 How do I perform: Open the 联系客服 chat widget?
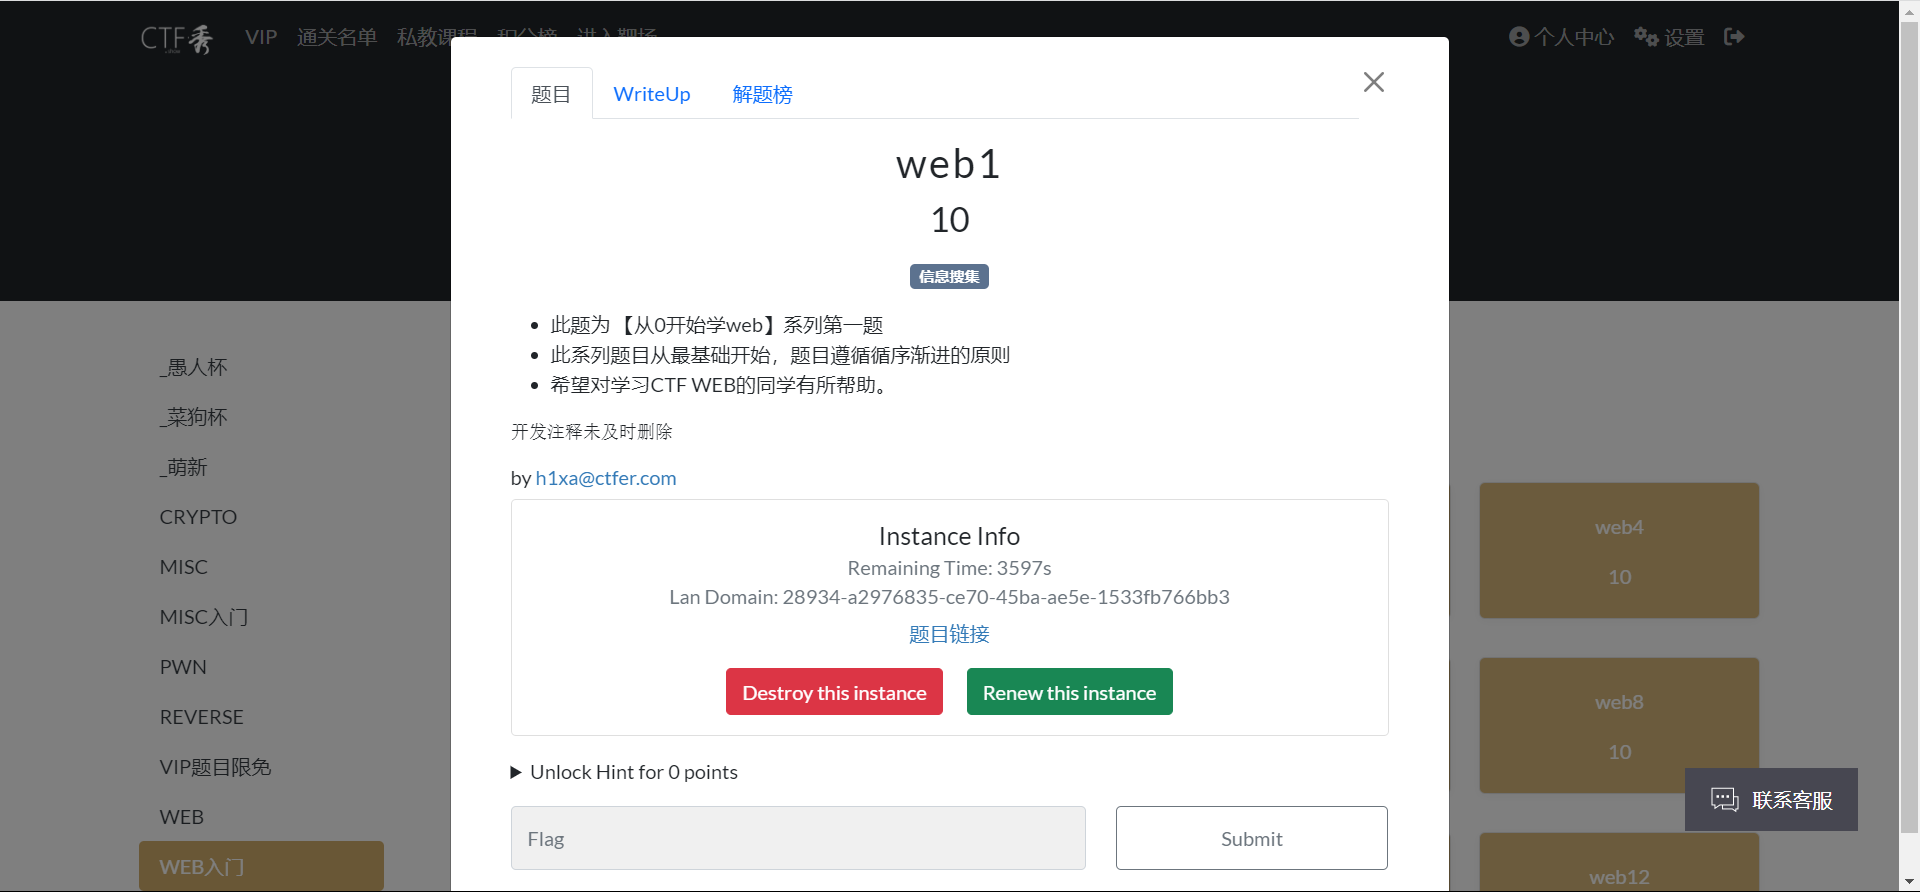point(1771,800)
